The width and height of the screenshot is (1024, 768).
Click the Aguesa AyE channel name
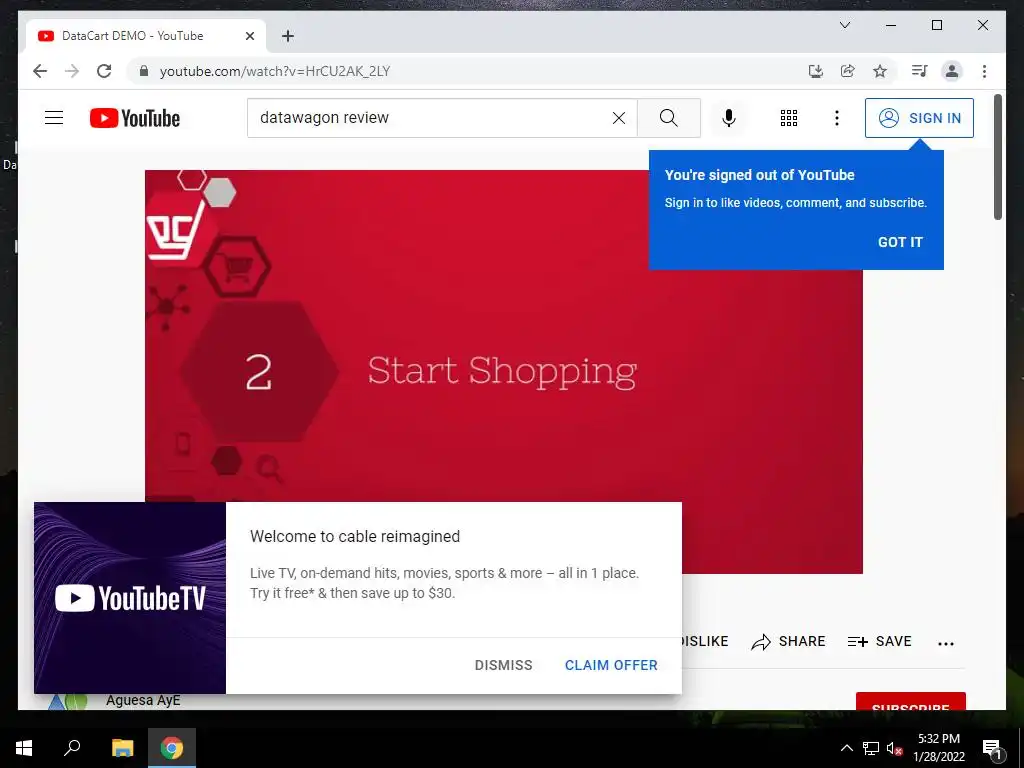143,700
